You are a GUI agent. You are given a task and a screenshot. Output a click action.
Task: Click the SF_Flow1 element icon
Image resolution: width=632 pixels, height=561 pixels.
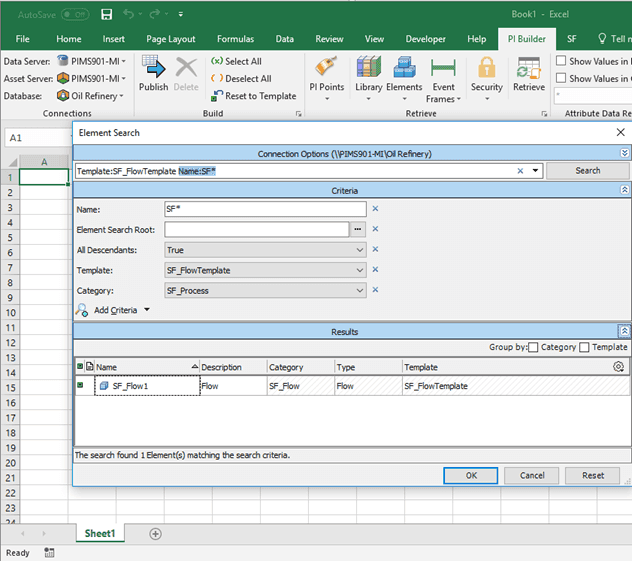(x=104, y=386)
